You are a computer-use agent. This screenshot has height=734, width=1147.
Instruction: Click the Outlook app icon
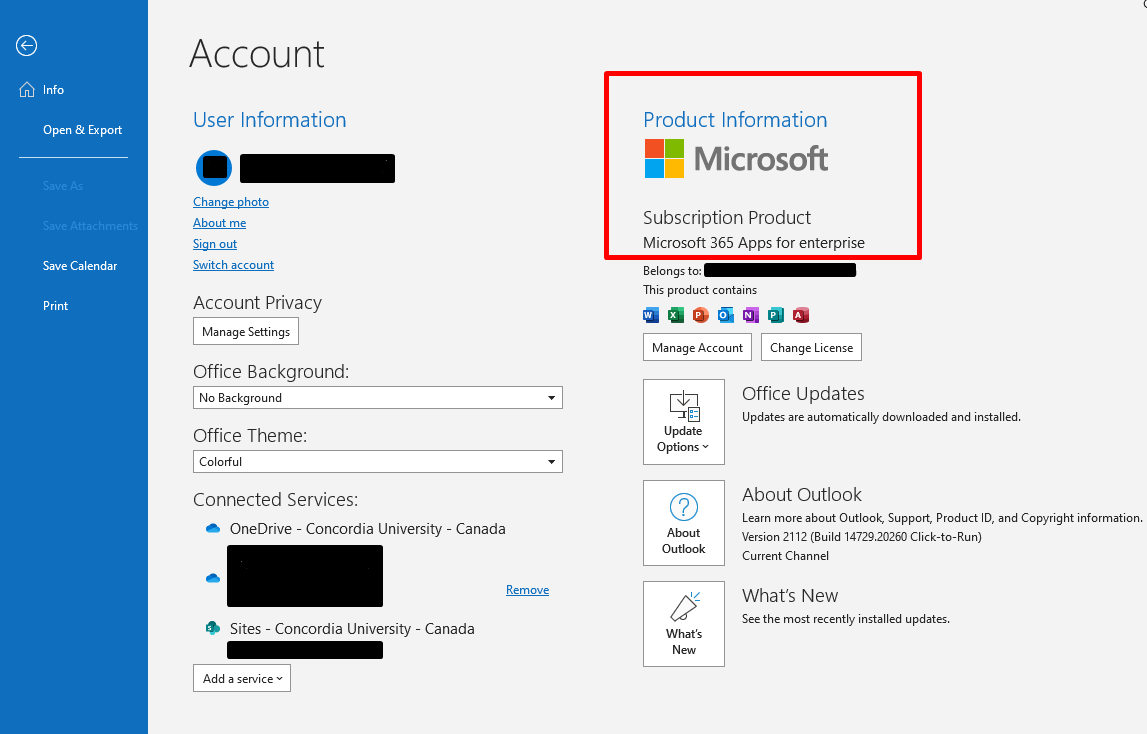click(726, 315)
